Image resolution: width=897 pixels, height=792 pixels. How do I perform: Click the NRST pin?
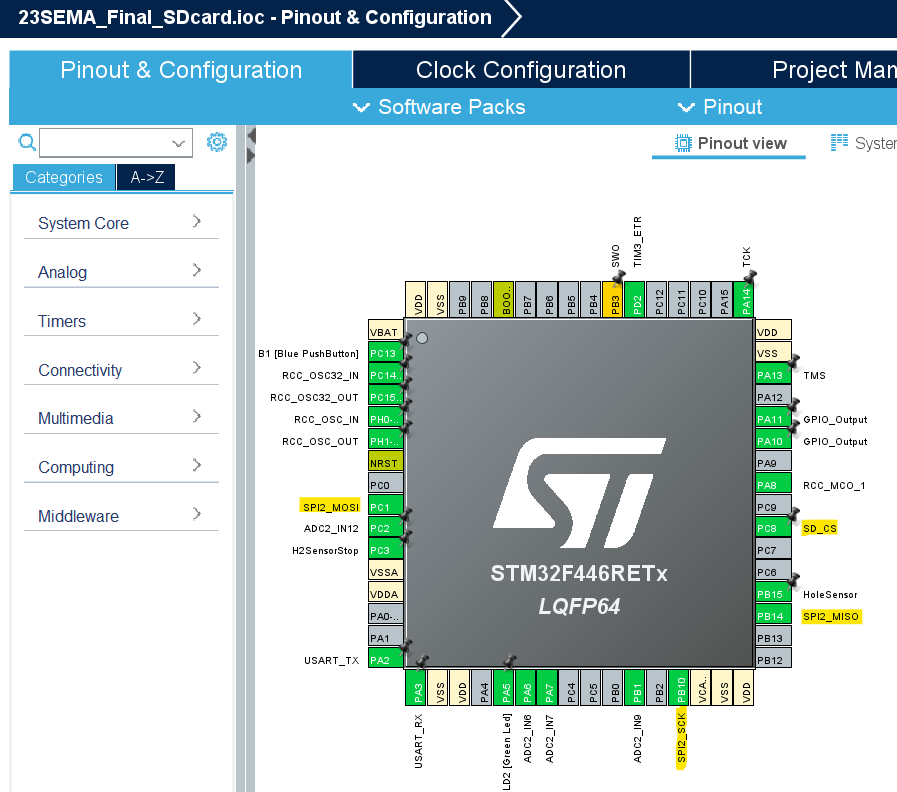[x=386, y=463]
